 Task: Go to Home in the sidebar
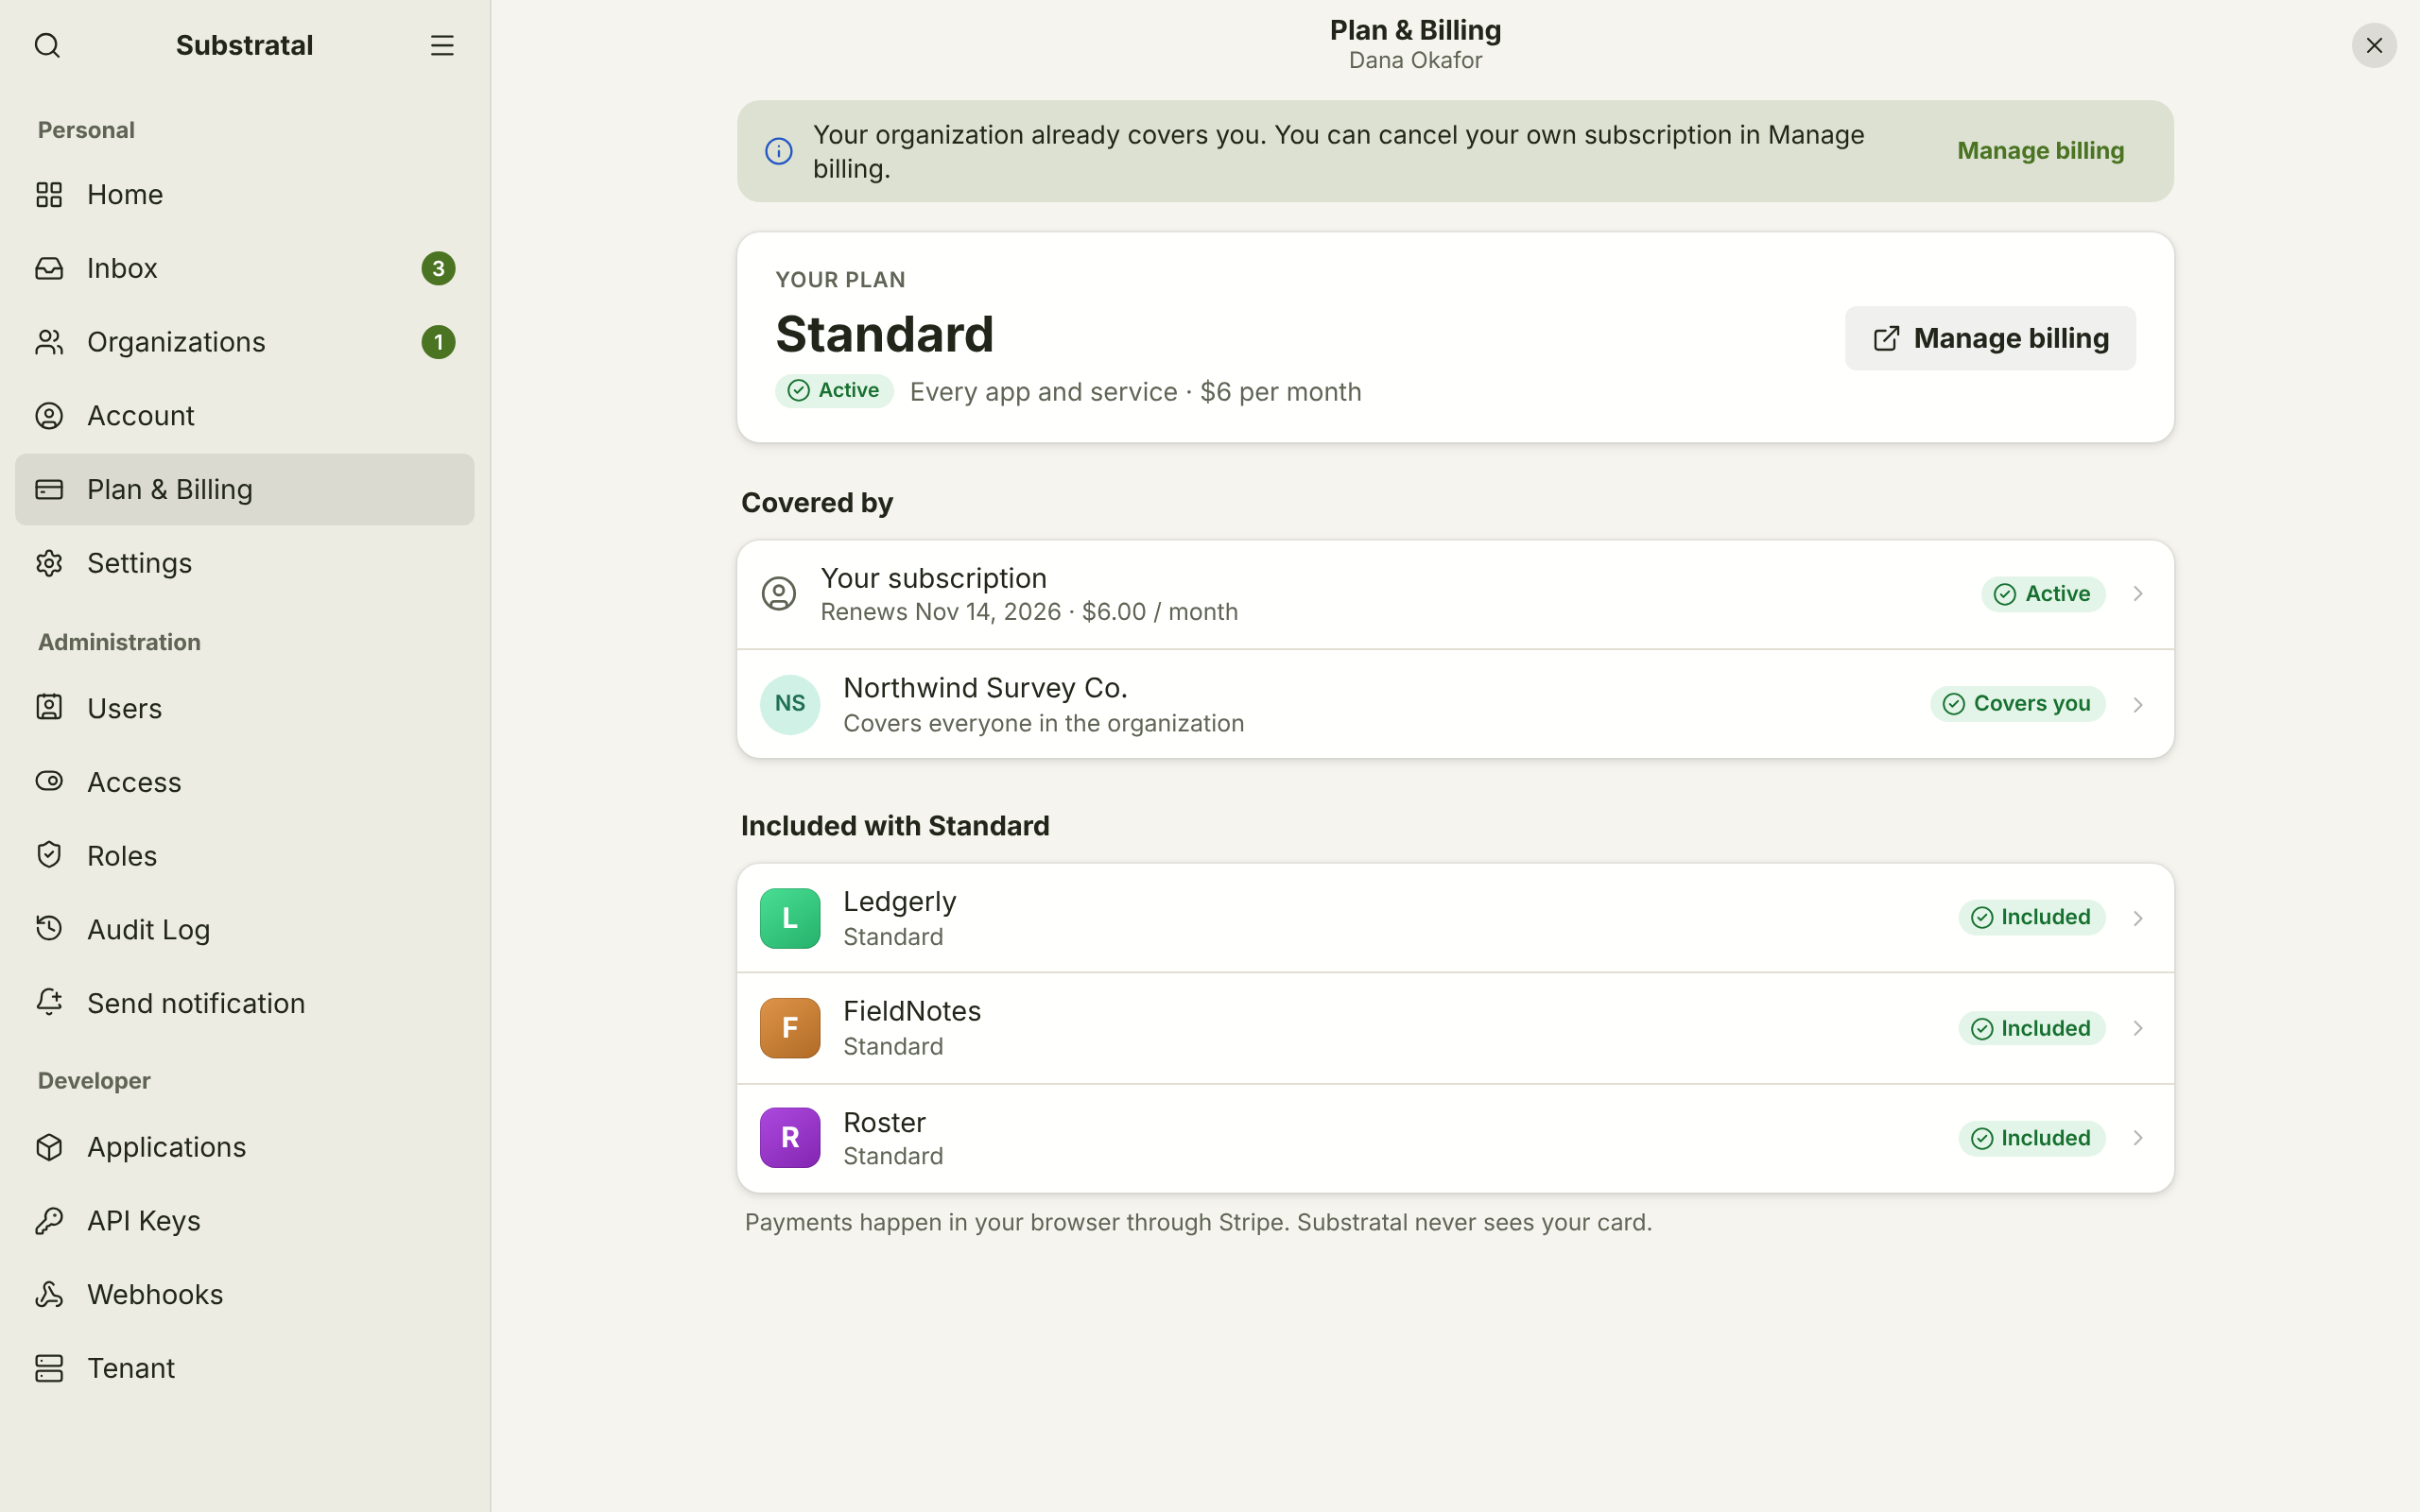pyautogui.click(x=245, y=194)
